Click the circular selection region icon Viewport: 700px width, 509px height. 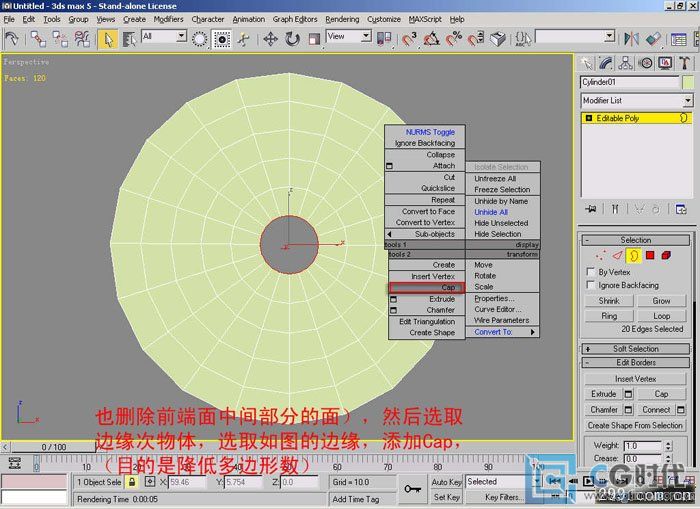(x=200, y=39)
